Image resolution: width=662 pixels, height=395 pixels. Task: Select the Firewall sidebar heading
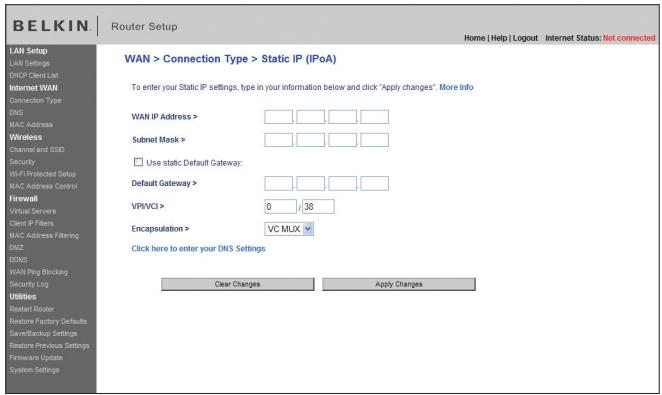coord(24,199)
